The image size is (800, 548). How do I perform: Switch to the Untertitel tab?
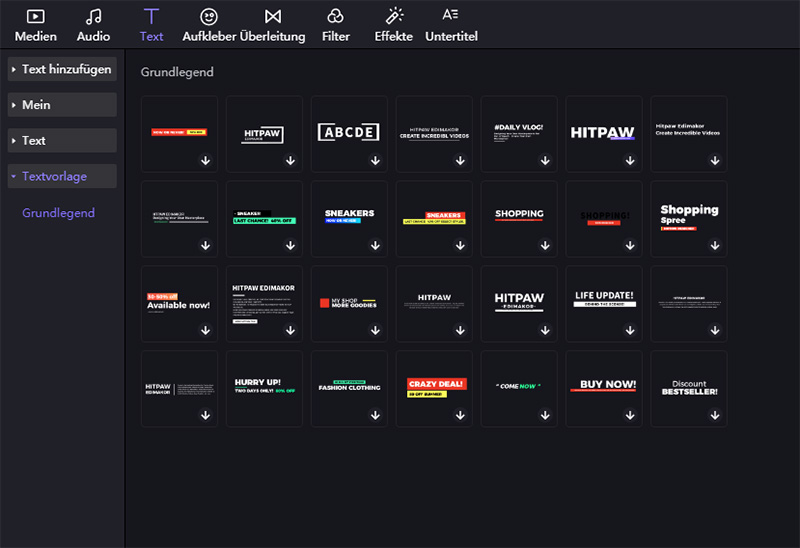tap(451, 25)
